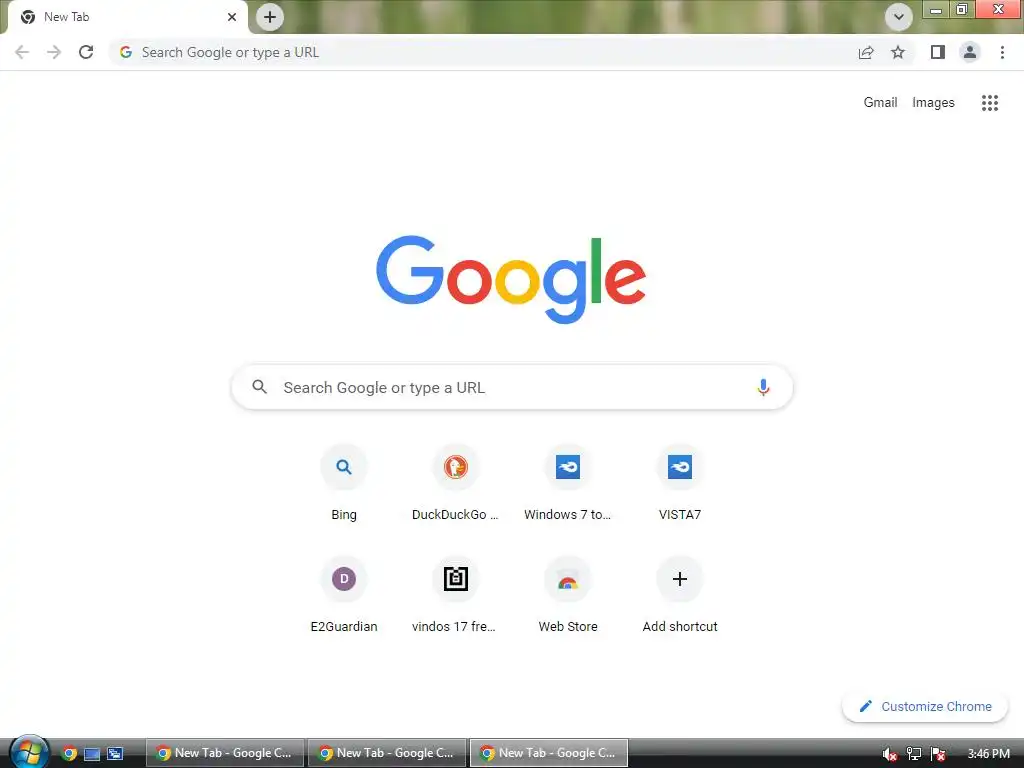This screenshot has height=768, width=1024.
Task: Open the Bing shortcut
Action: point(344,484)
